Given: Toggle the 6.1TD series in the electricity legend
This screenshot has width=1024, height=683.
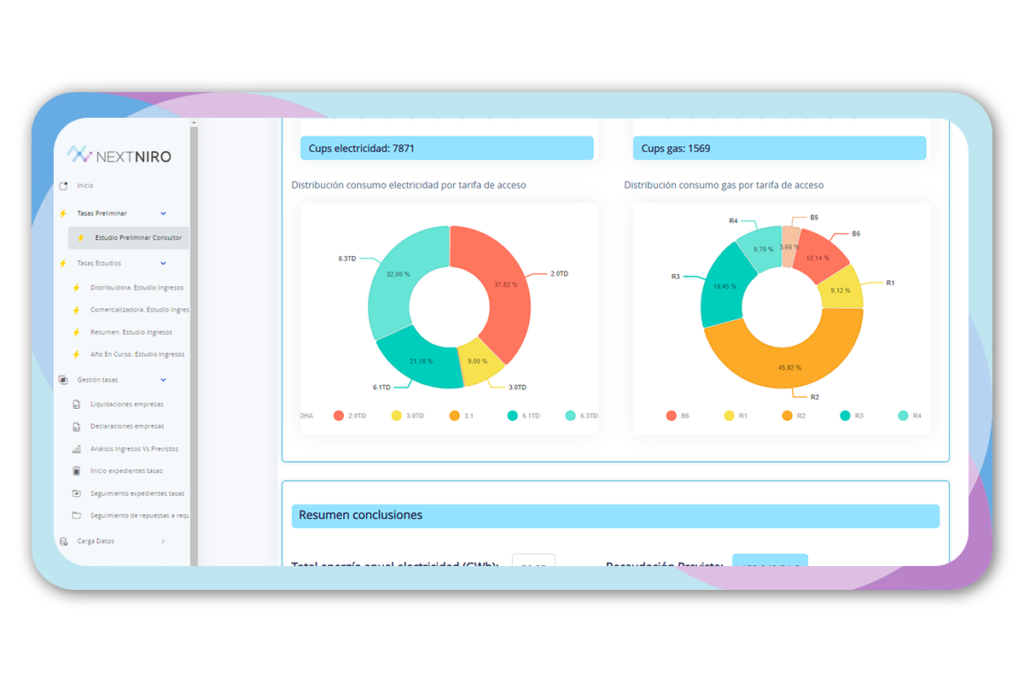Looking at the screenshot, I should 524,416.
